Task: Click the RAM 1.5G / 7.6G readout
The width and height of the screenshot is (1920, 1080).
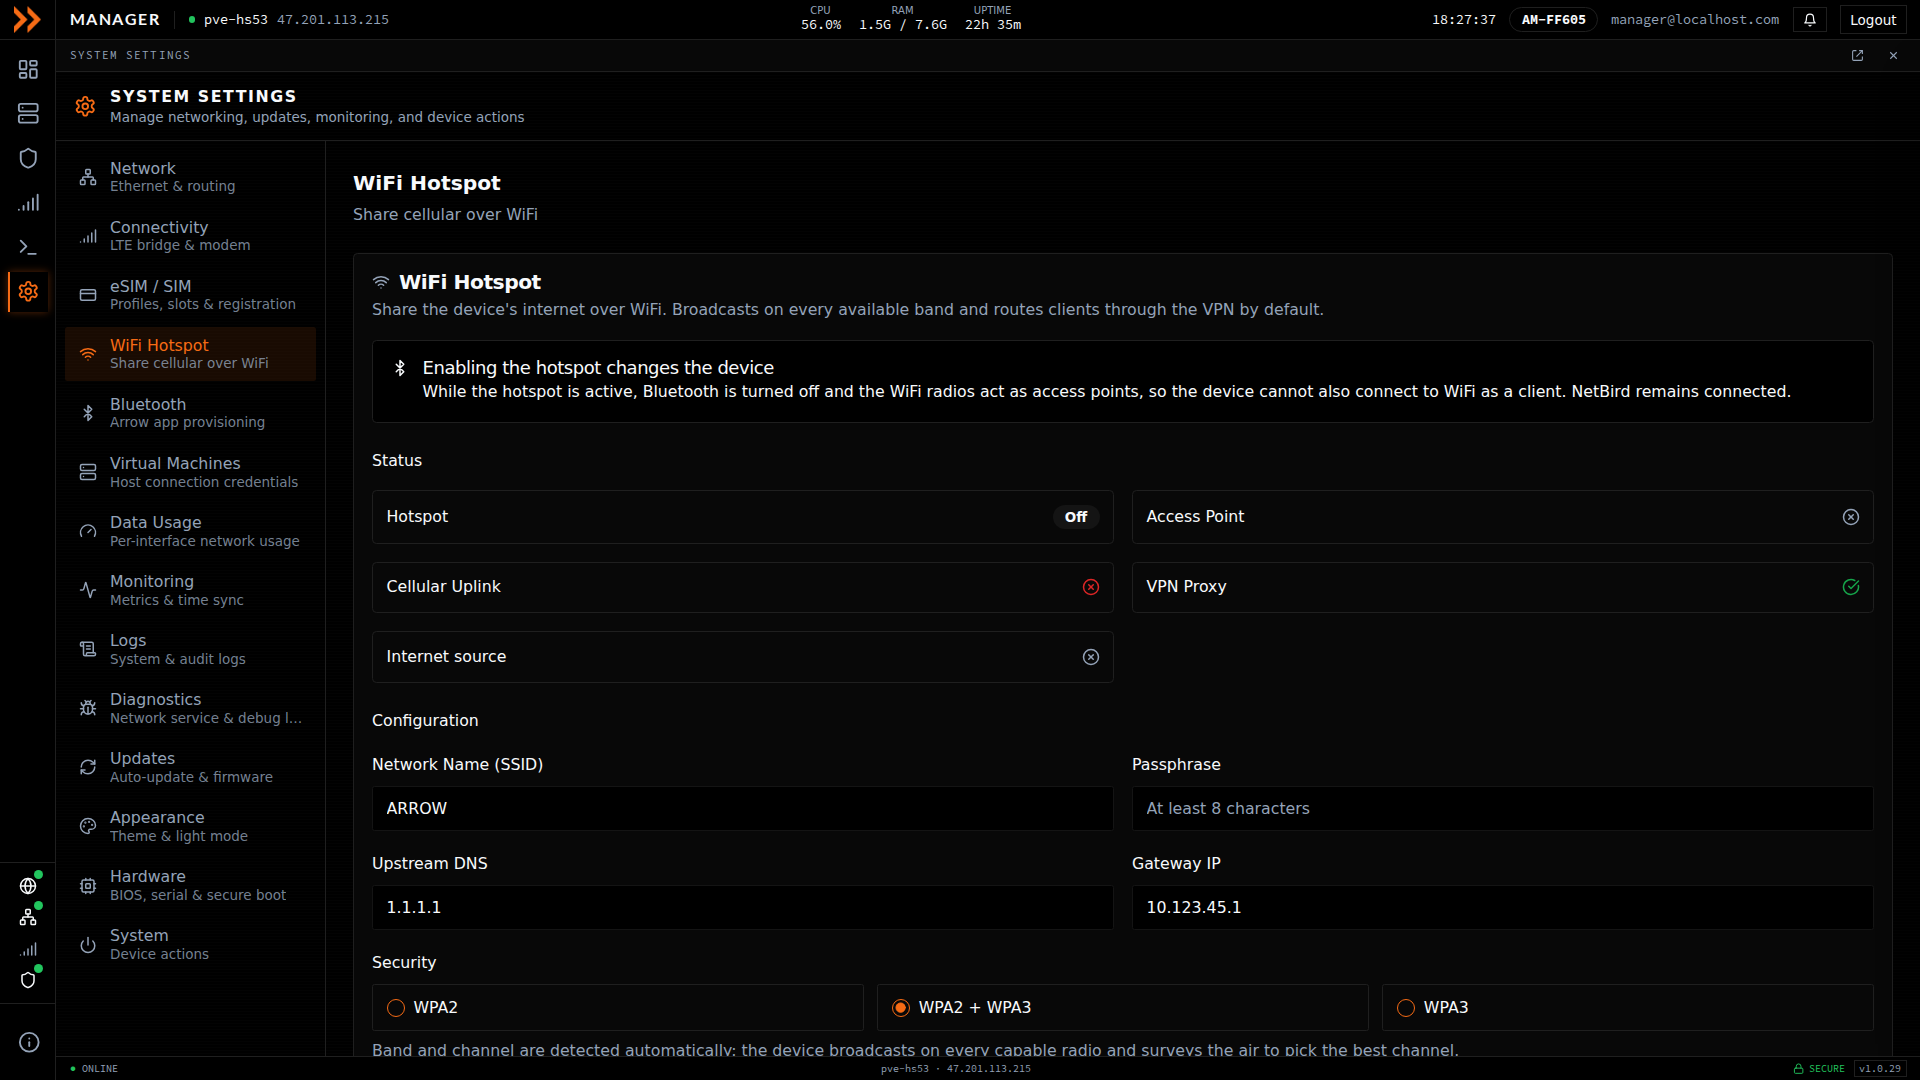Action: [x=903, y=18]
